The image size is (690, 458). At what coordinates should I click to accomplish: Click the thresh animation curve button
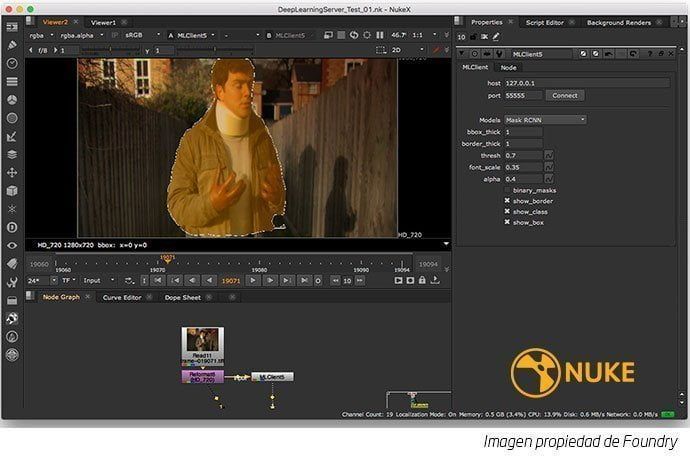[x=548, y=155]
